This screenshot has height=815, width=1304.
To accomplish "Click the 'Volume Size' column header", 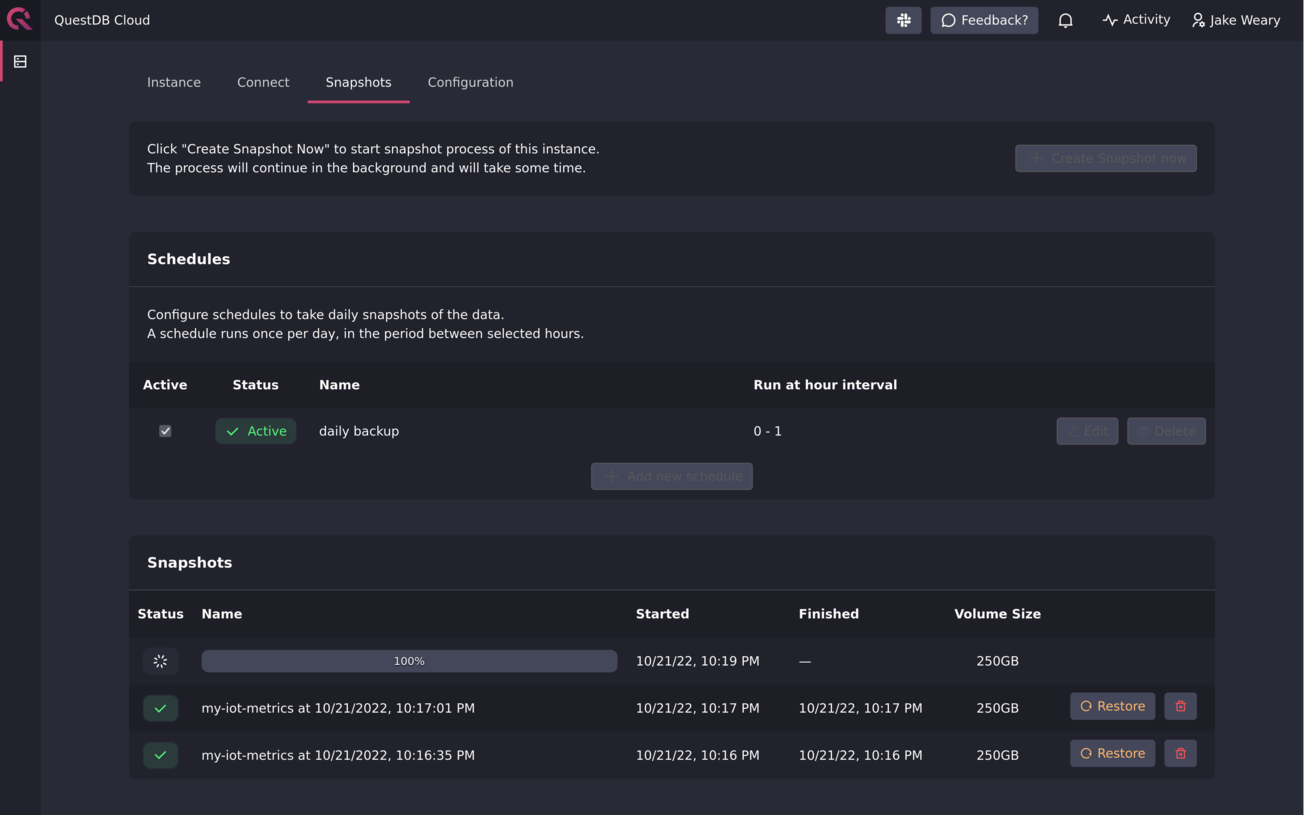I will pyautogui.click(x=998, y=614).
